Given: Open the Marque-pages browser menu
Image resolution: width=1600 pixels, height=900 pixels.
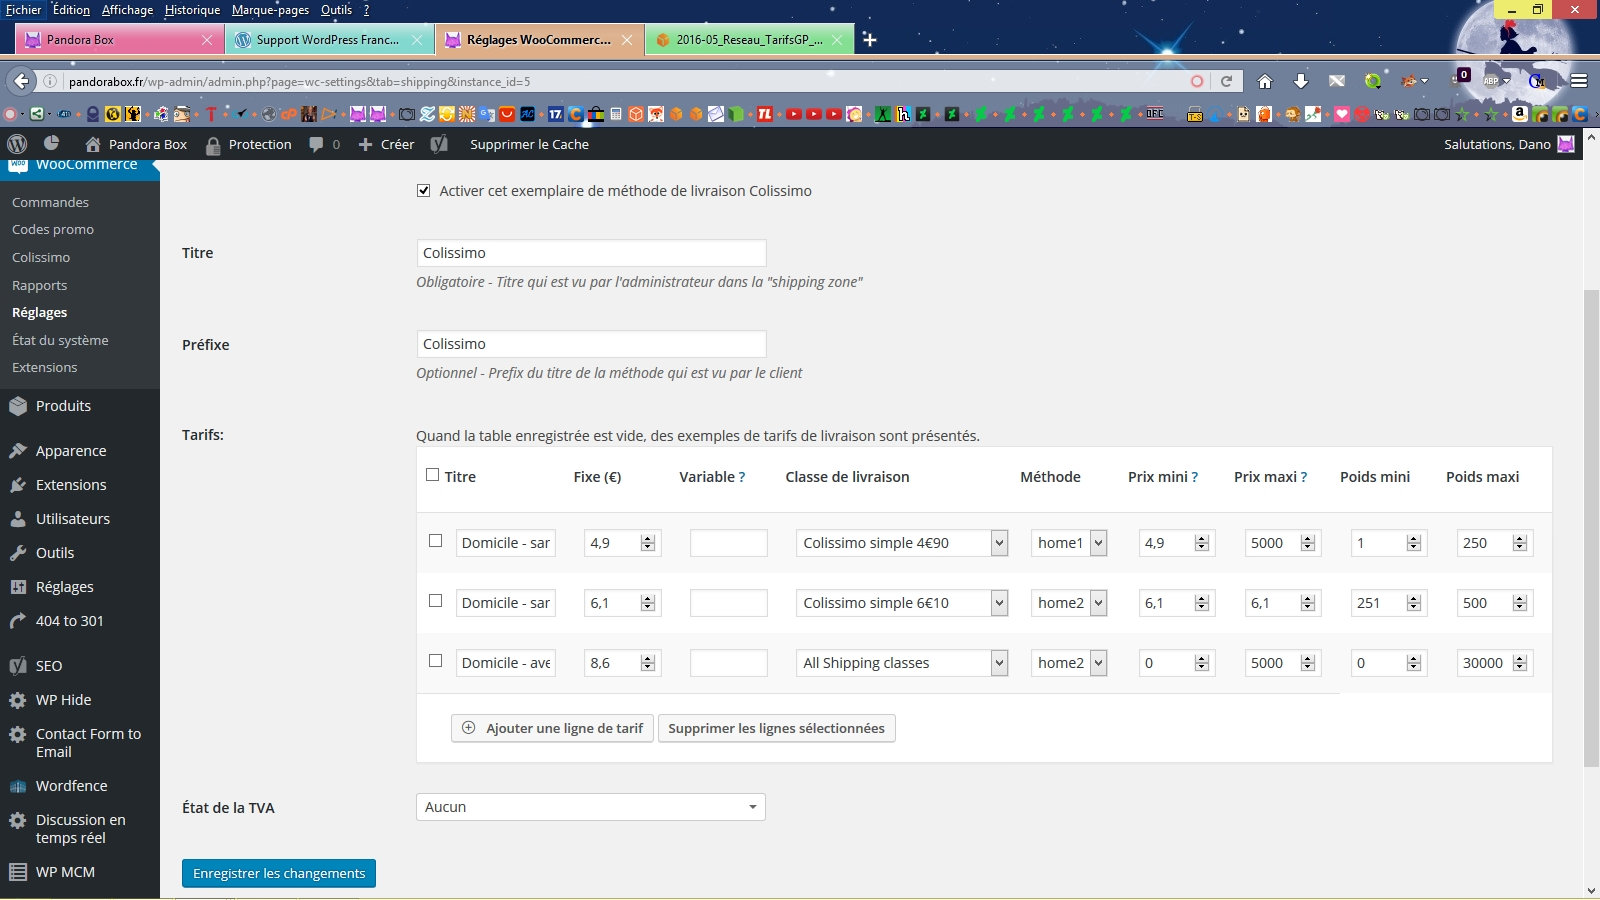Looking at the screenshot, I should pyautogui.click(x=270, y=10).
